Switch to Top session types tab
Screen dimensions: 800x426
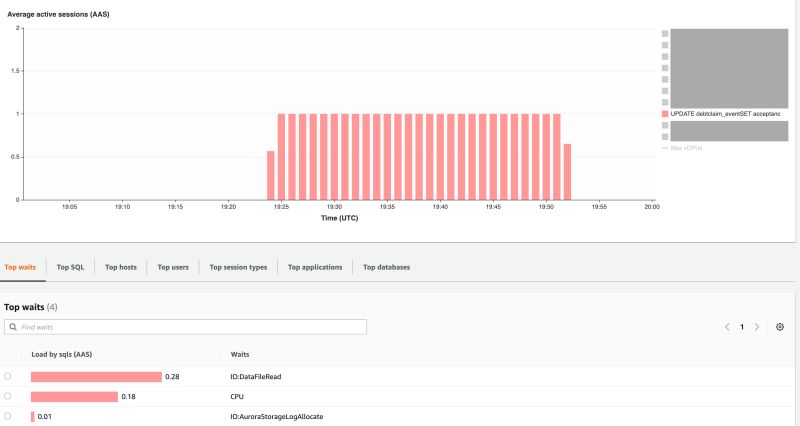pos(238,267)
